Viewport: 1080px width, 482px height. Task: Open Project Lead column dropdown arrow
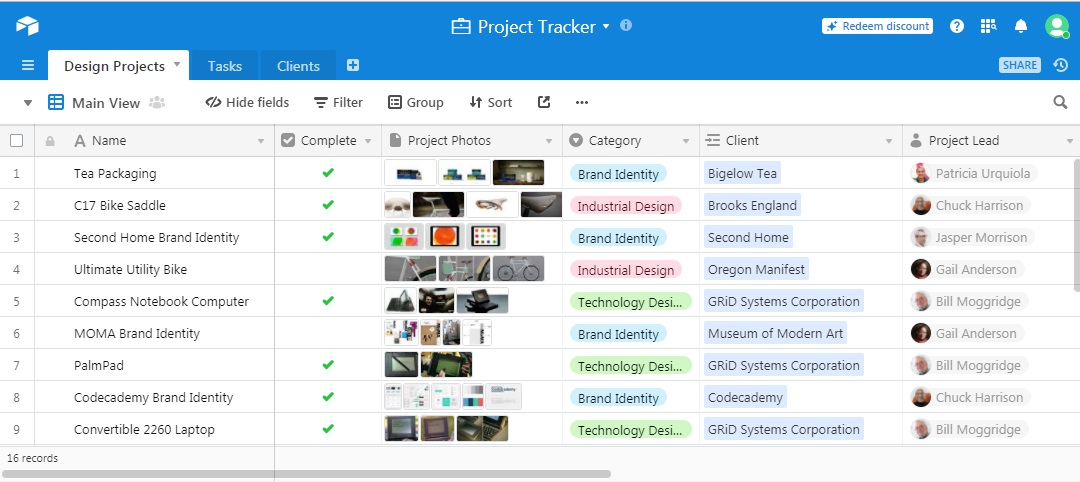point(1070,141)
